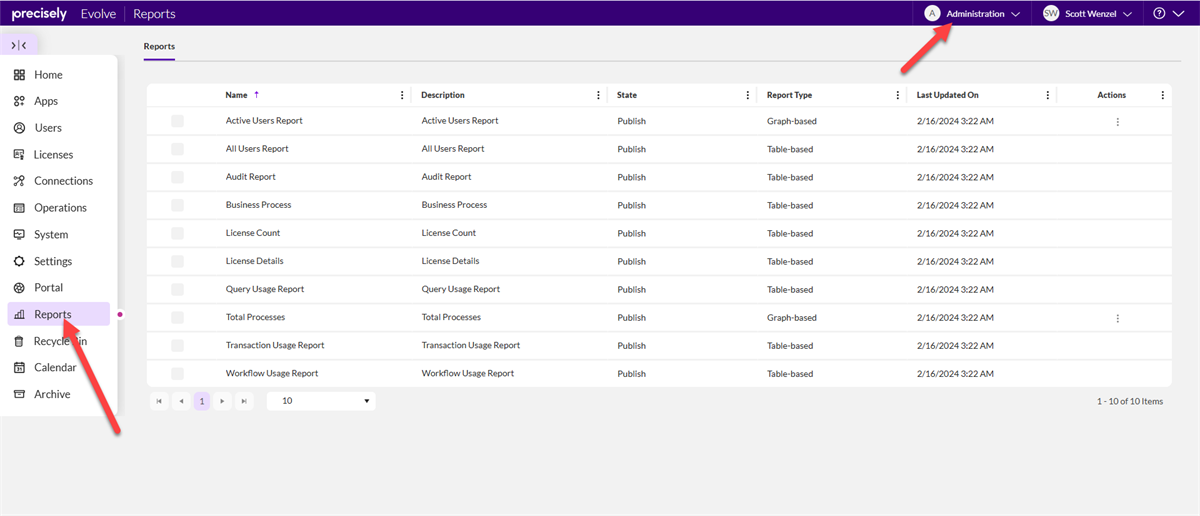The width and height of the screenshot is (1200, 516).
Task: Click page number 1 button
Action: coord(202,401)
